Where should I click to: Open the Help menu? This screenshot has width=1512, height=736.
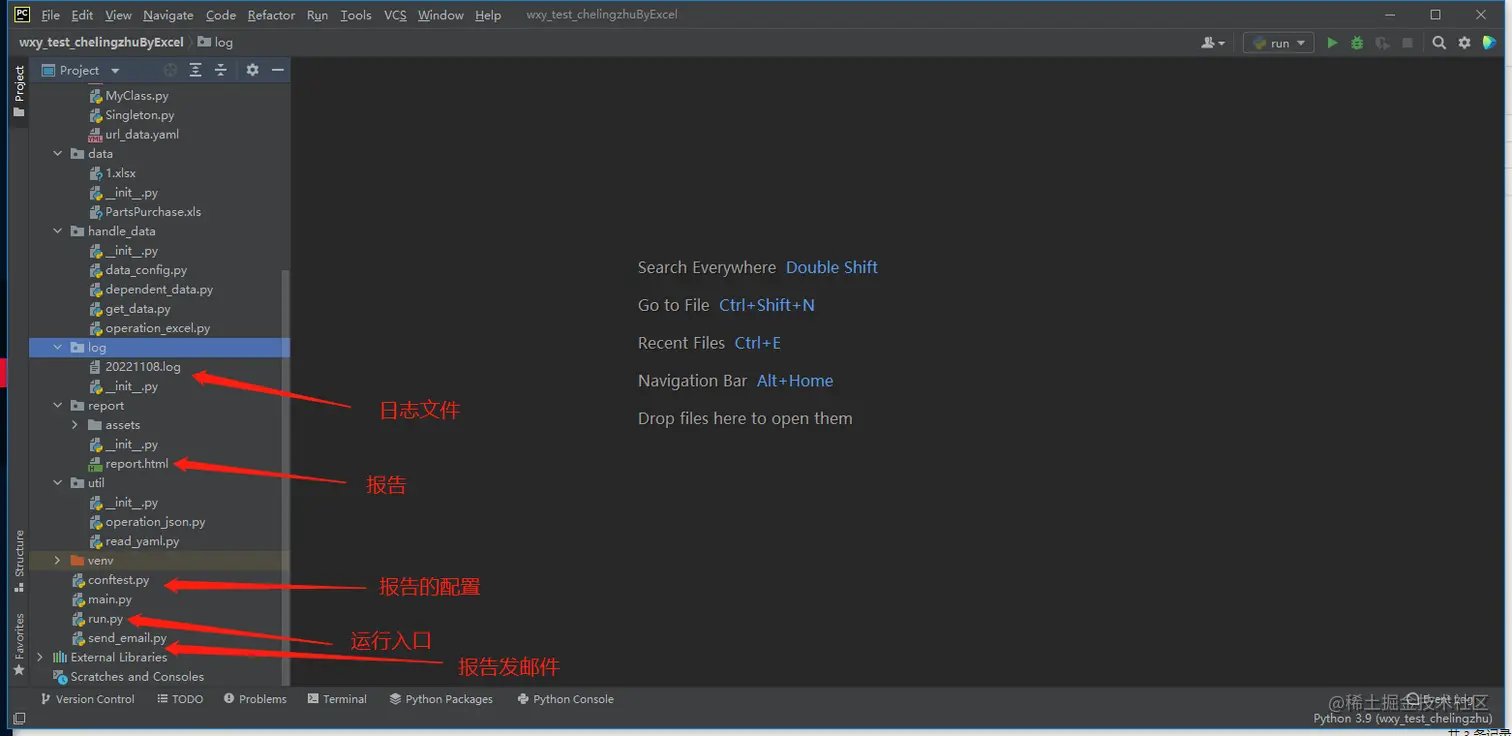pyautogui.click(x=488, y=15)
